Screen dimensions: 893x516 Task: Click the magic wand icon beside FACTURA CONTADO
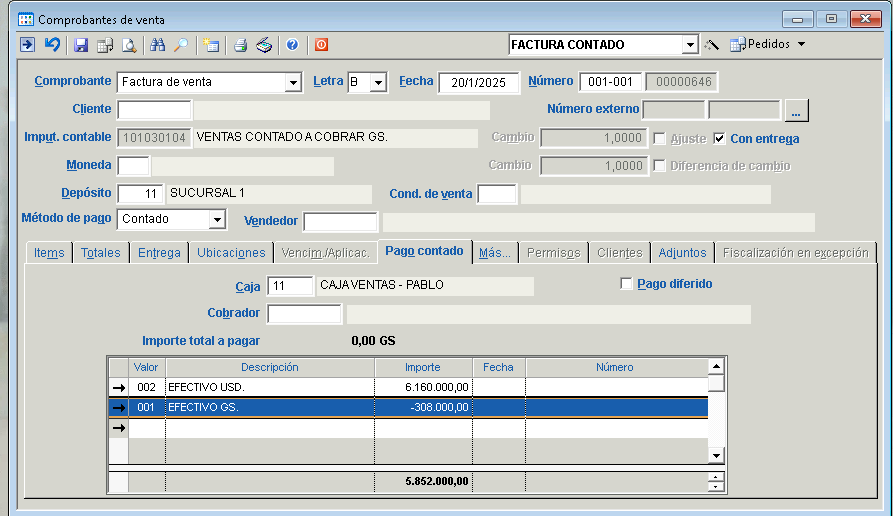pyautogui.click(x=712, y=45)
